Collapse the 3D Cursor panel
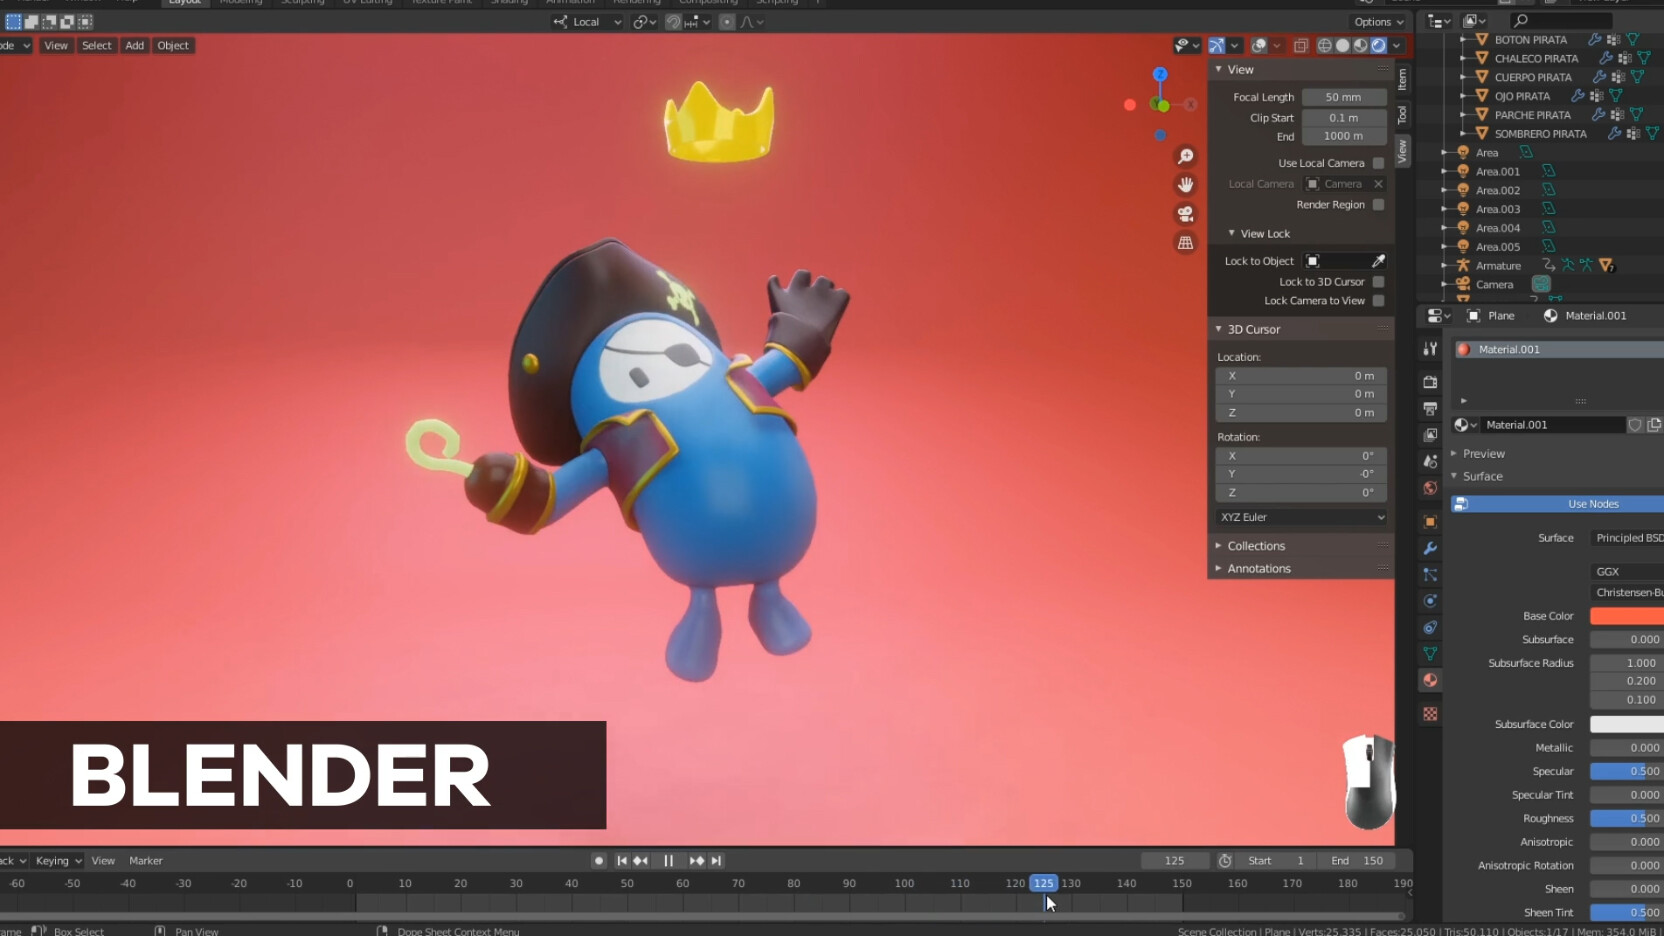Screen dimensions: 1664x936 pyautogui.click(x=1250, y=329)
